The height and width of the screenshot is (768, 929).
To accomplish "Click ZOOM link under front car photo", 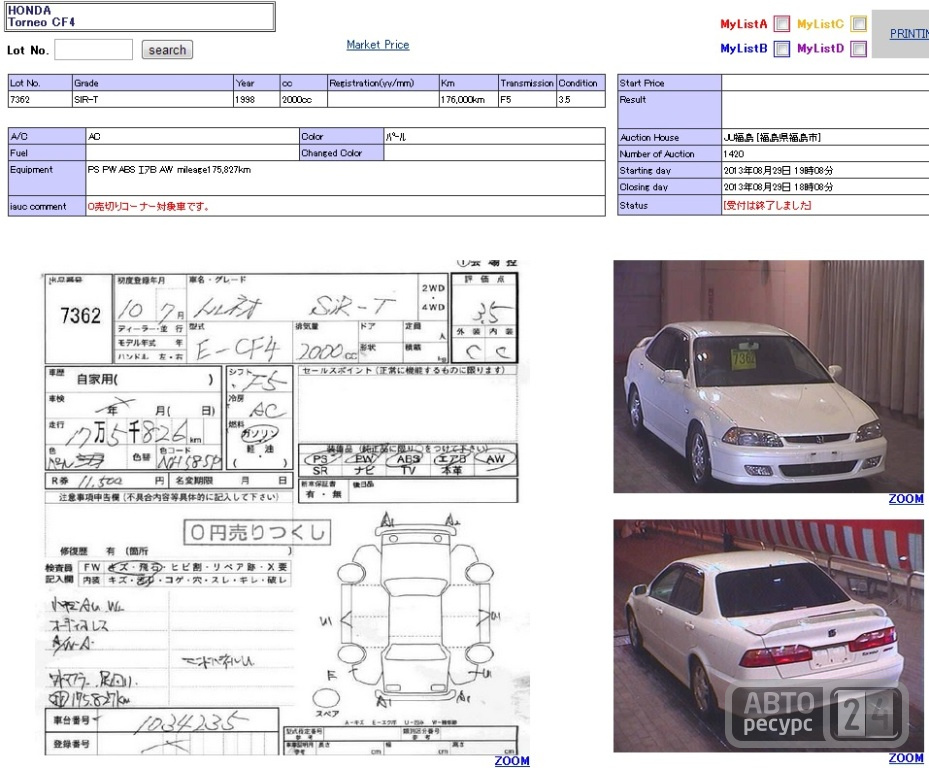I will coord(906,499).
